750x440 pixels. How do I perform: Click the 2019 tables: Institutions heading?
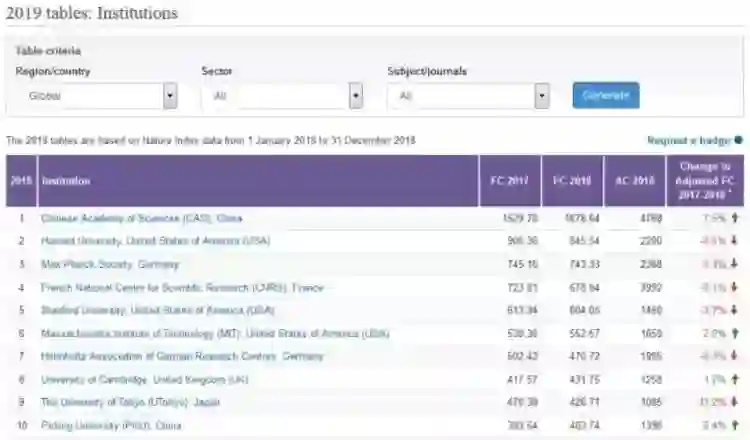click(x=91, y=13)
